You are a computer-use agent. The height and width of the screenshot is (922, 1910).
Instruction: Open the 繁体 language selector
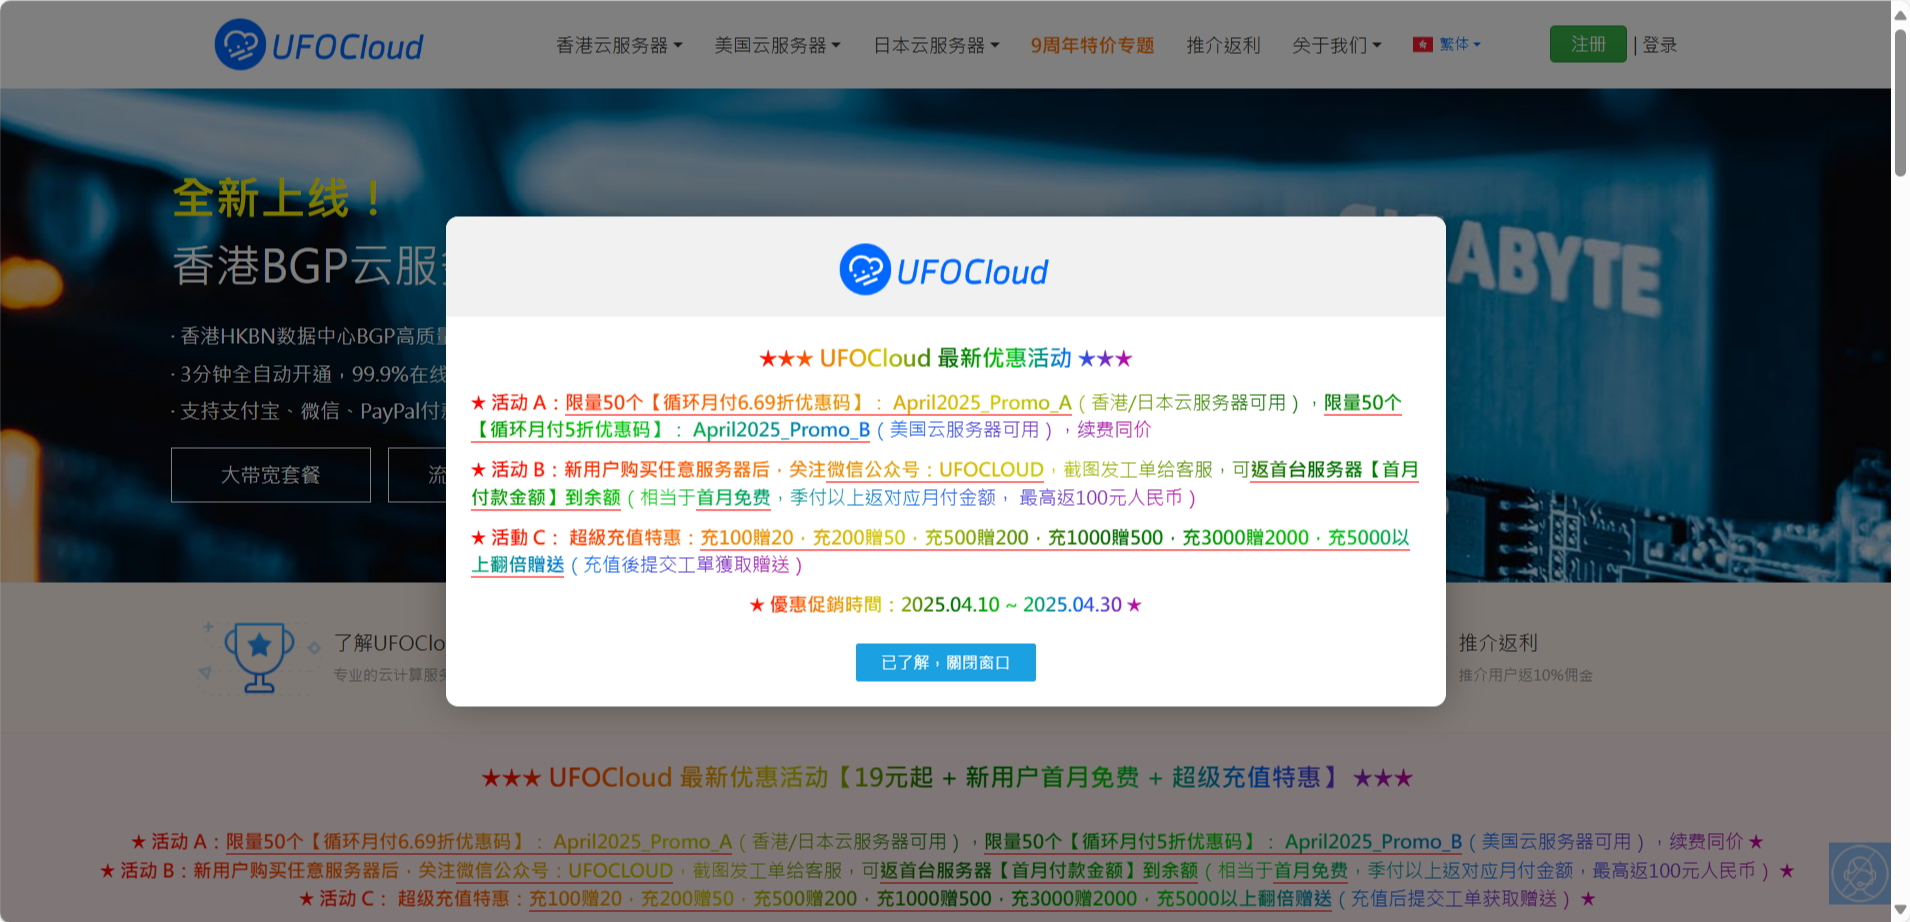pos(1459,45)
